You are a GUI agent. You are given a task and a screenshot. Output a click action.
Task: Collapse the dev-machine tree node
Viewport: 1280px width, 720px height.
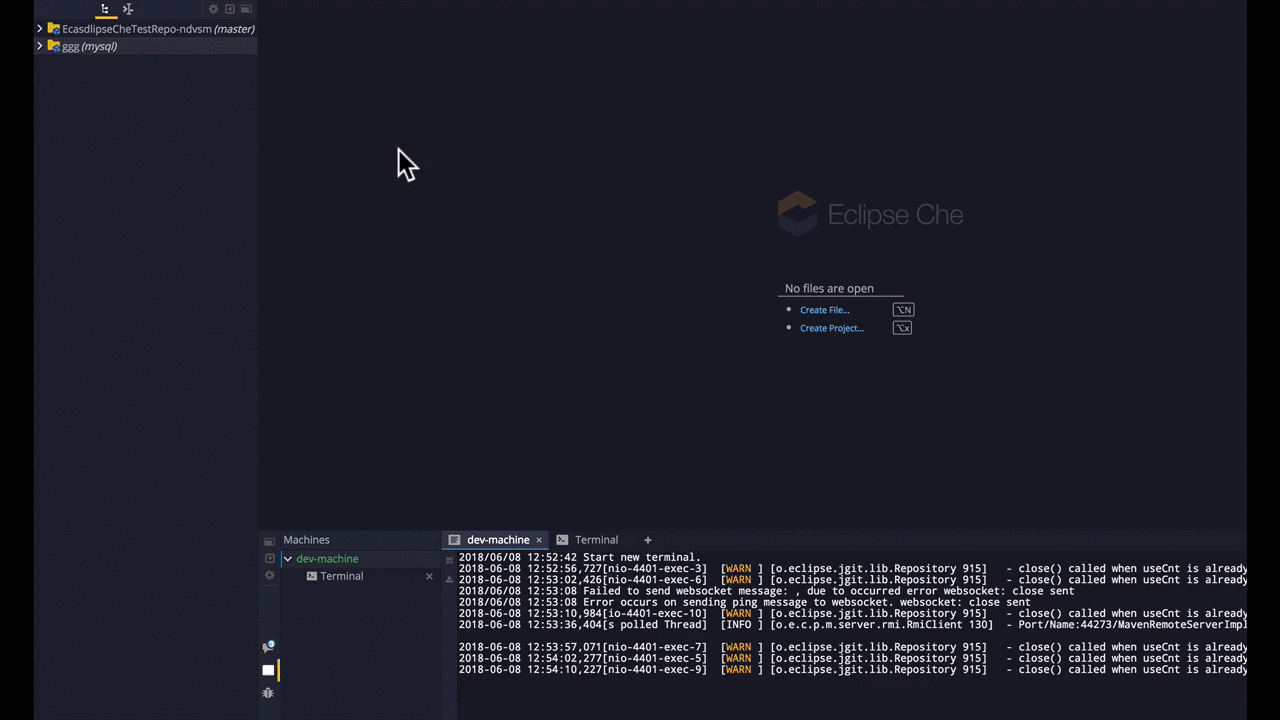point(288,559)
